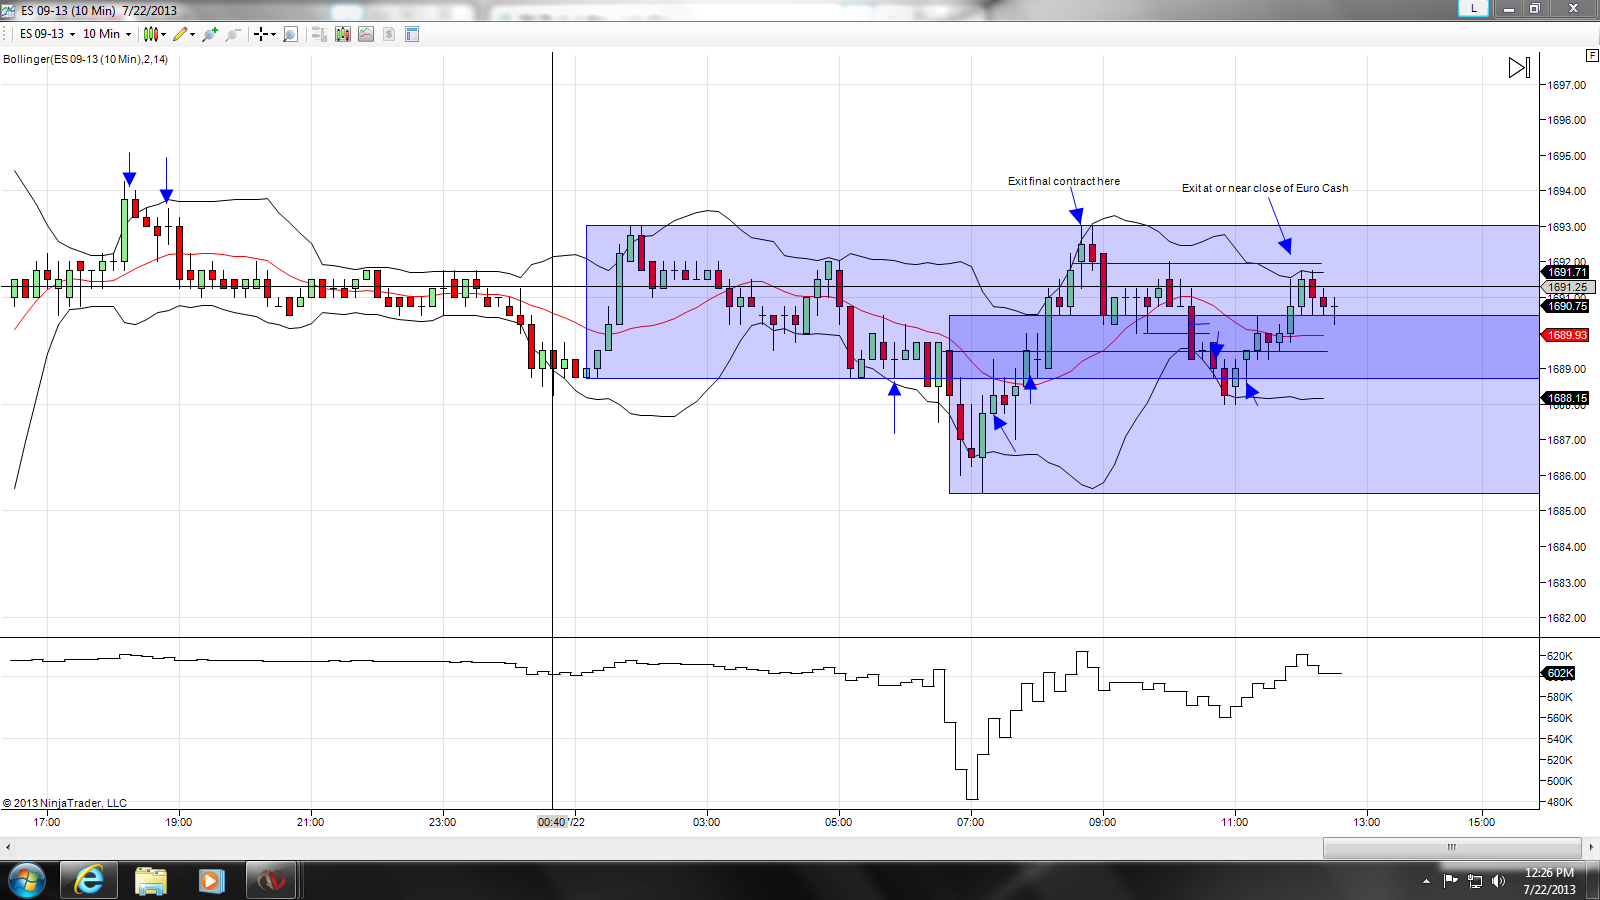Click the horizontal scrollbar thumb
Viewport: 1600px width, 900px height.
(1451, 847)
